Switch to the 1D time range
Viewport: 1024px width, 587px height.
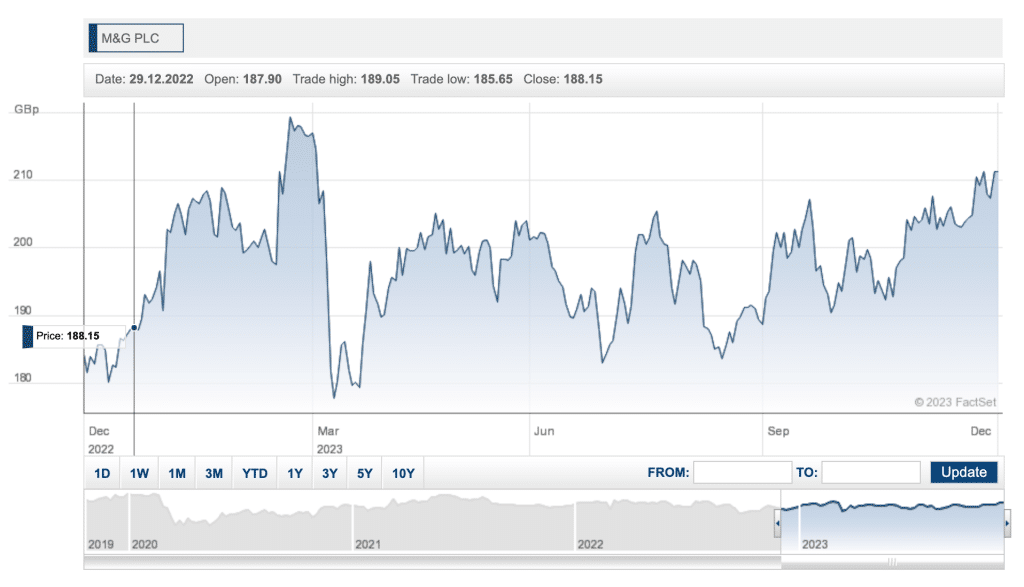coord(102,473)
